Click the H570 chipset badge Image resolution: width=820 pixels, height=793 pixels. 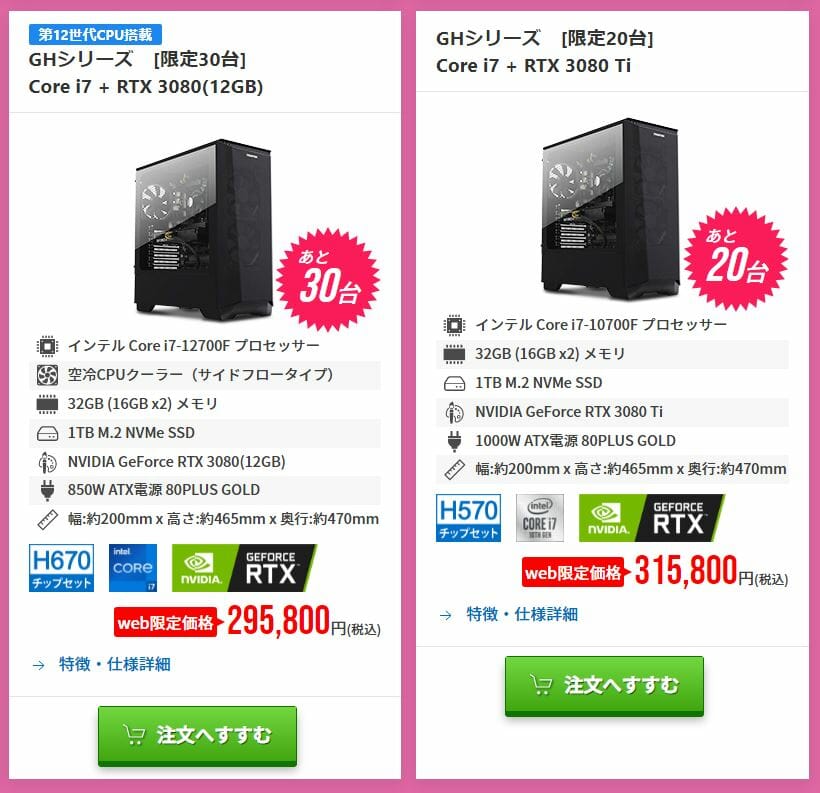[x=468, y=518]
